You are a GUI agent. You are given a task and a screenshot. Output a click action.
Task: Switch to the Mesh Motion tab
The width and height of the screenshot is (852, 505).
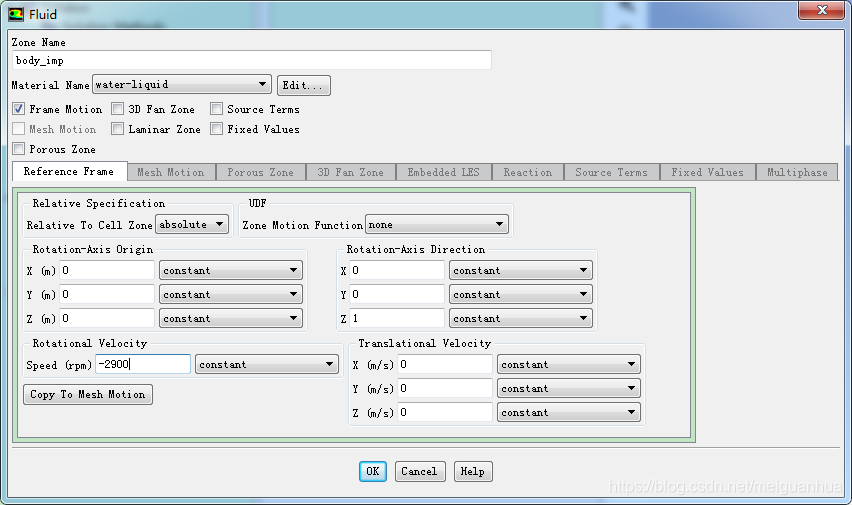(171, 172)
